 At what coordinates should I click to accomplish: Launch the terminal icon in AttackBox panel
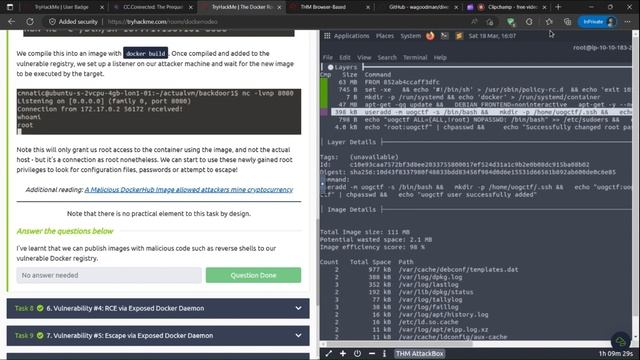pos(444,36)
